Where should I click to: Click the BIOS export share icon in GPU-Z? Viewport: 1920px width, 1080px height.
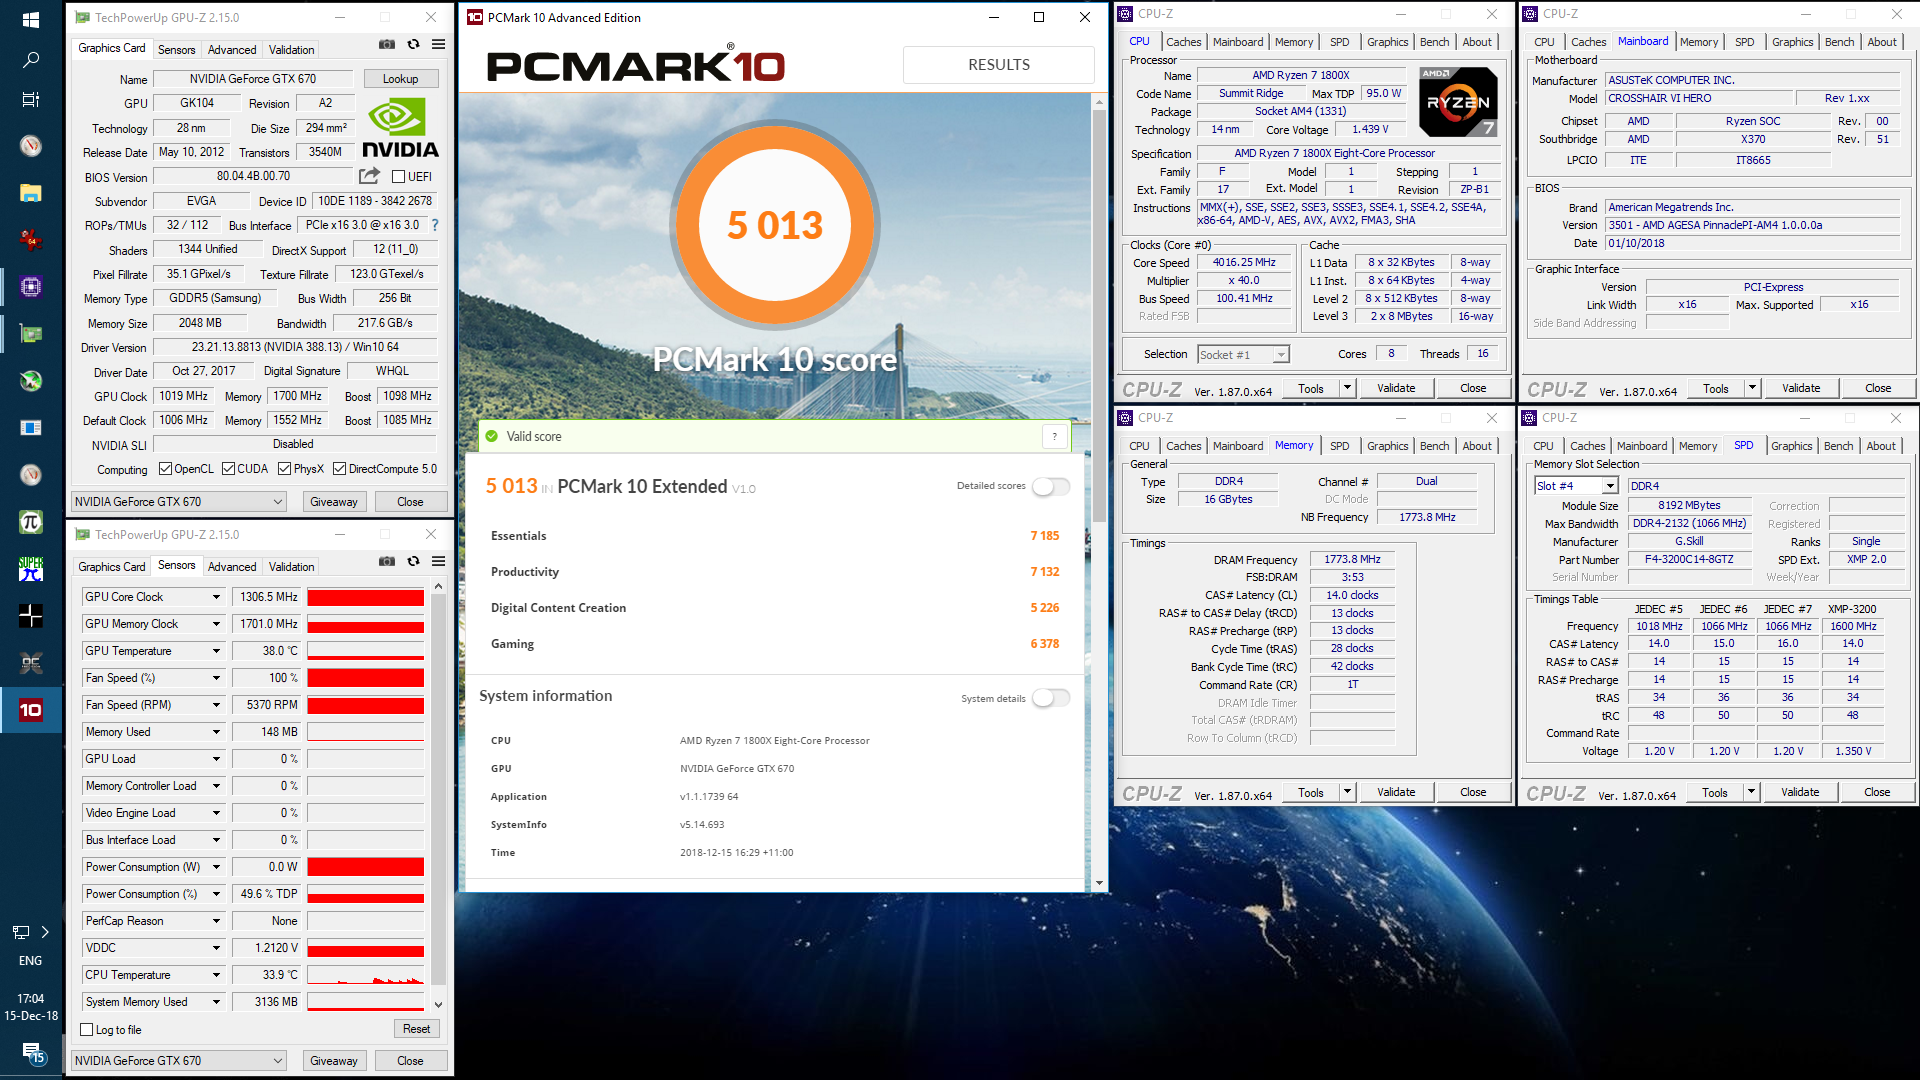[369, 176]
